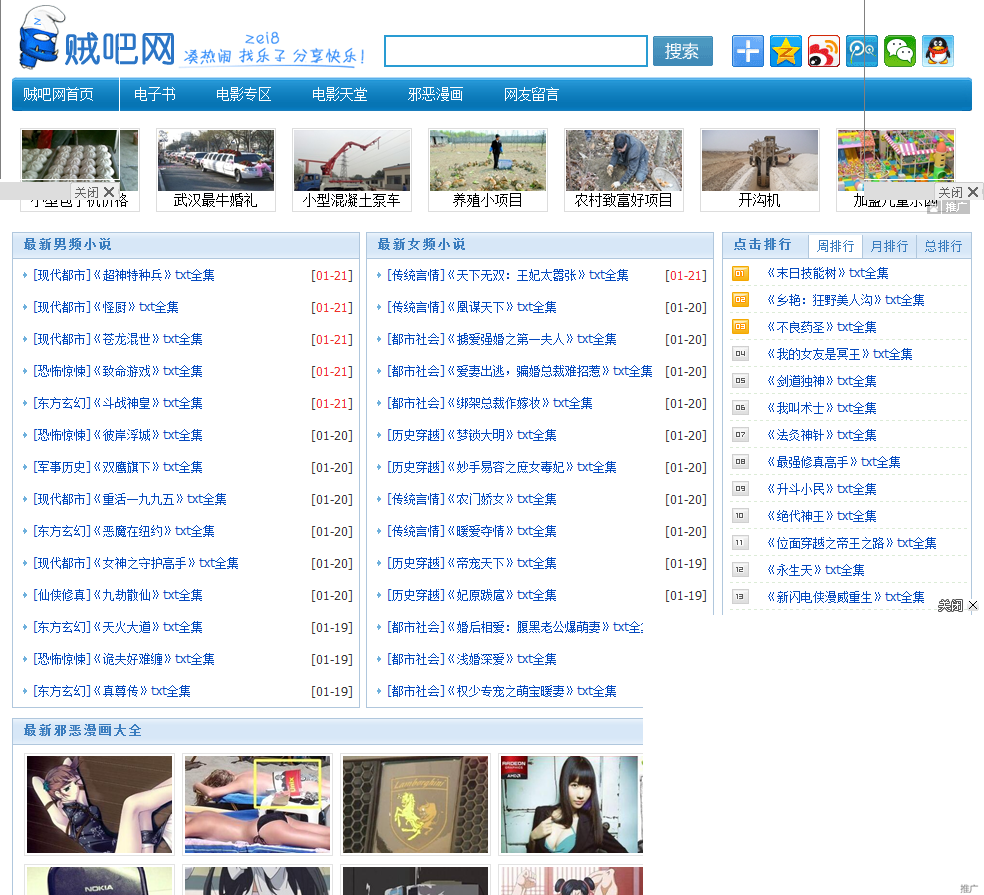This screenshot has height=895, width=984.
Task: Focus the search input box
Action: [516, 51]
